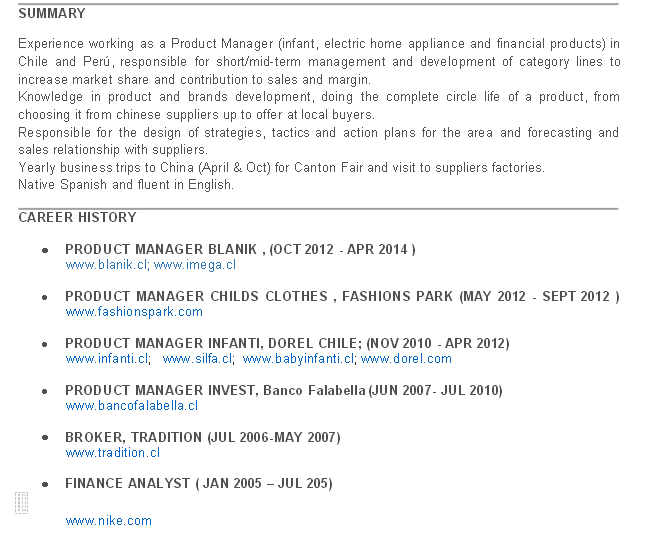Click the CAREER HISTORY heading
This screenshot has width=651, height=545.
tap(77, 217)
